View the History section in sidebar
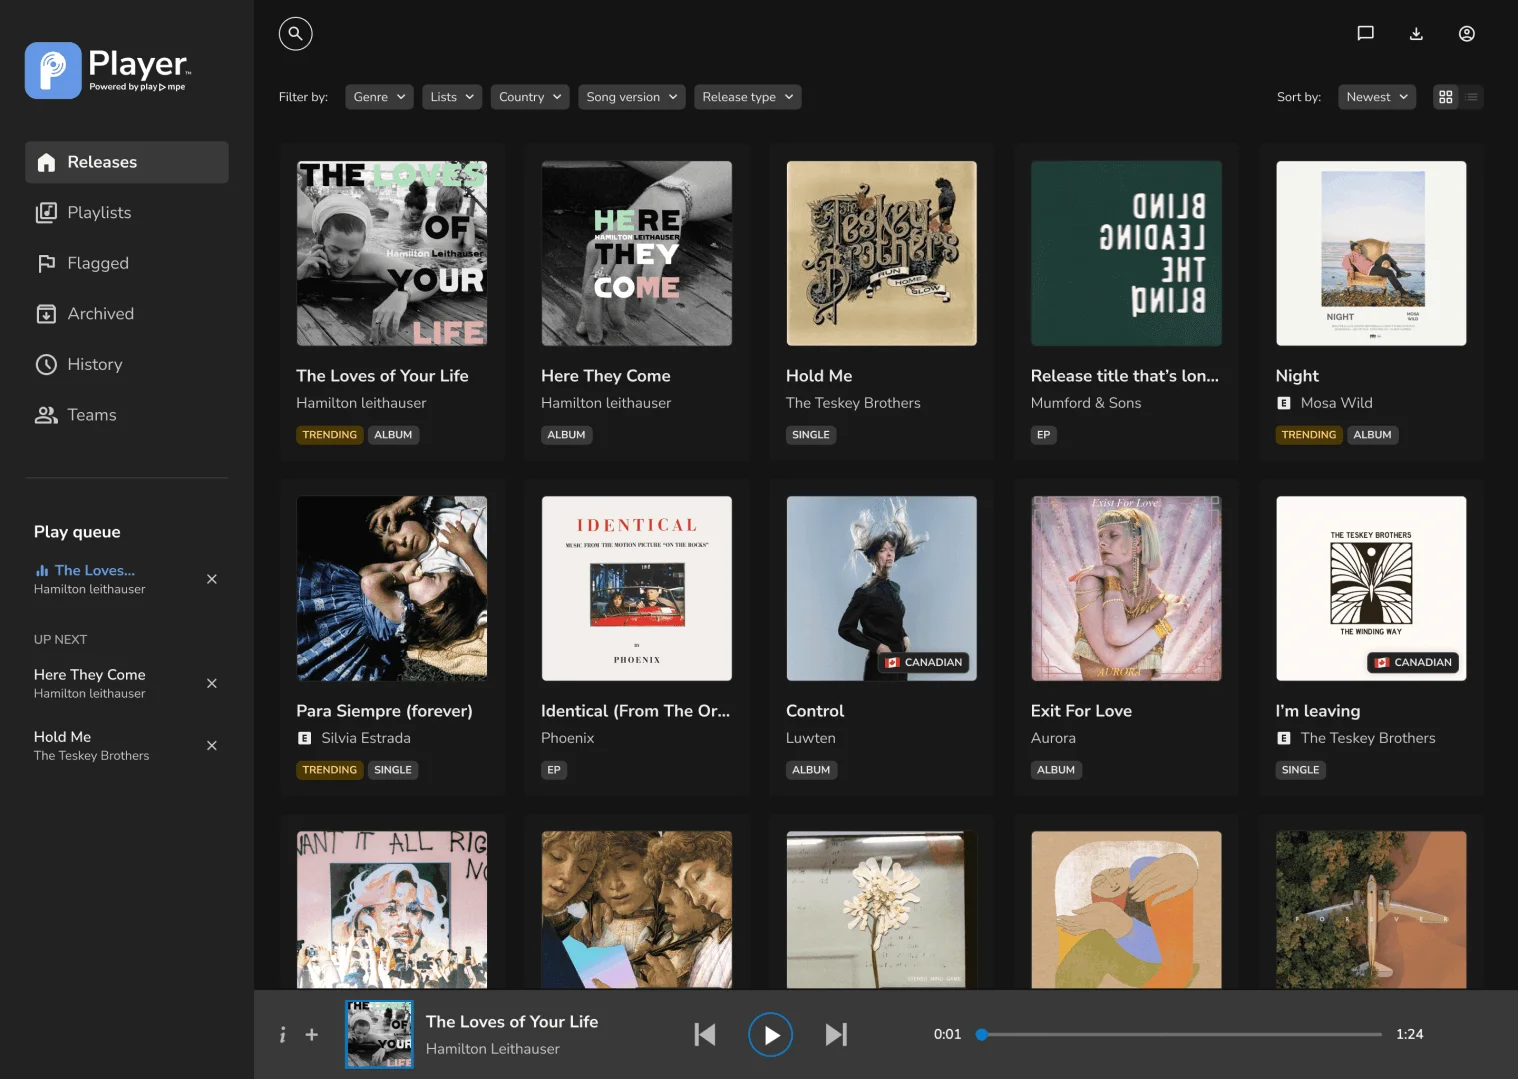1518x1079 pixels. (x=94, y=364)
